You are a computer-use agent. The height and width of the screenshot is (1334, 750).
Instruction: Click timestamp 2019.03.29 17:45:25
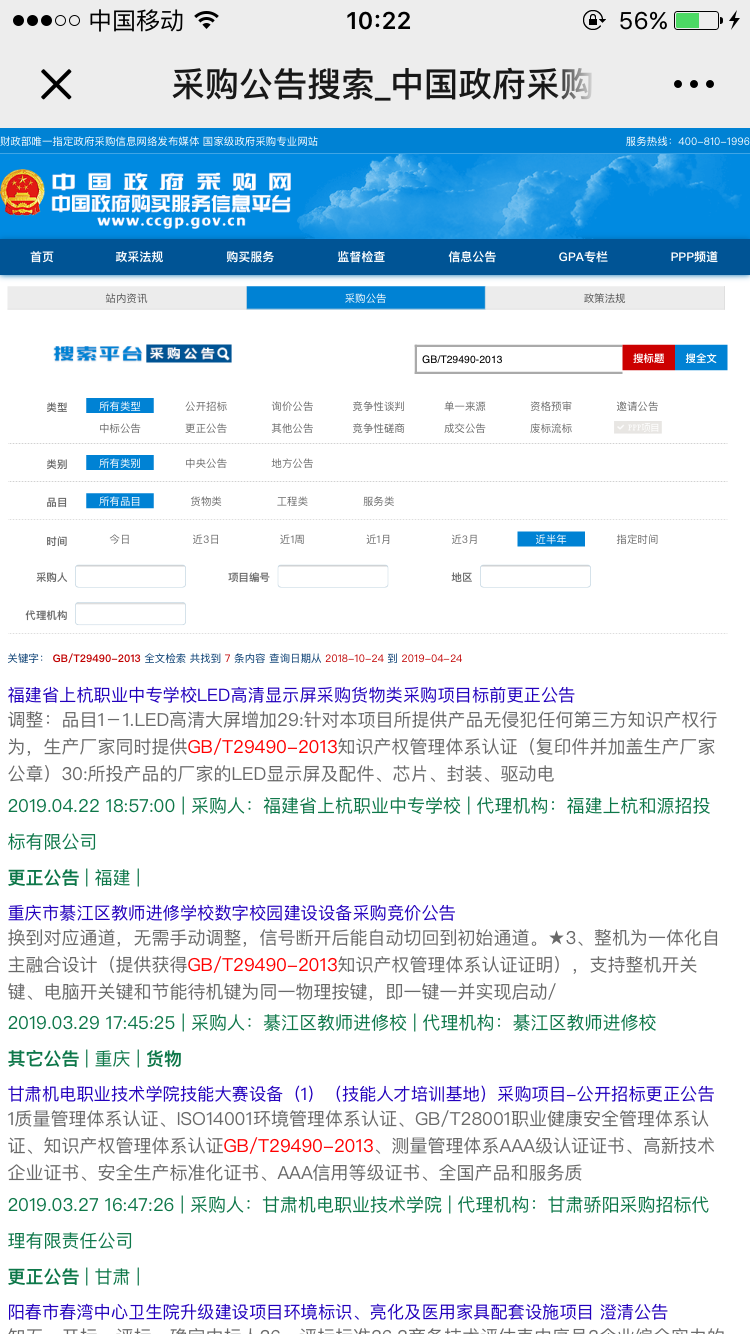(92, 1023)
